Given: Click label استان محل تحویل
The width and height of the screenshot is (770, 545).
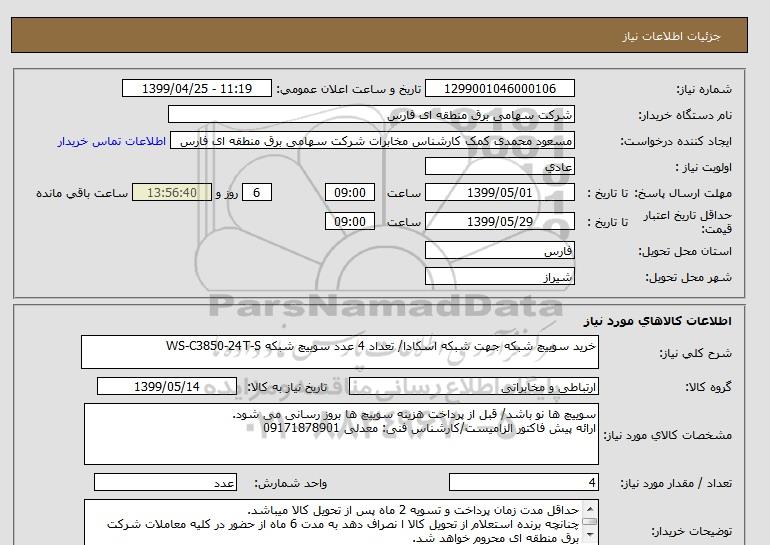Looking at the screenshot, I should click(685, 251).
